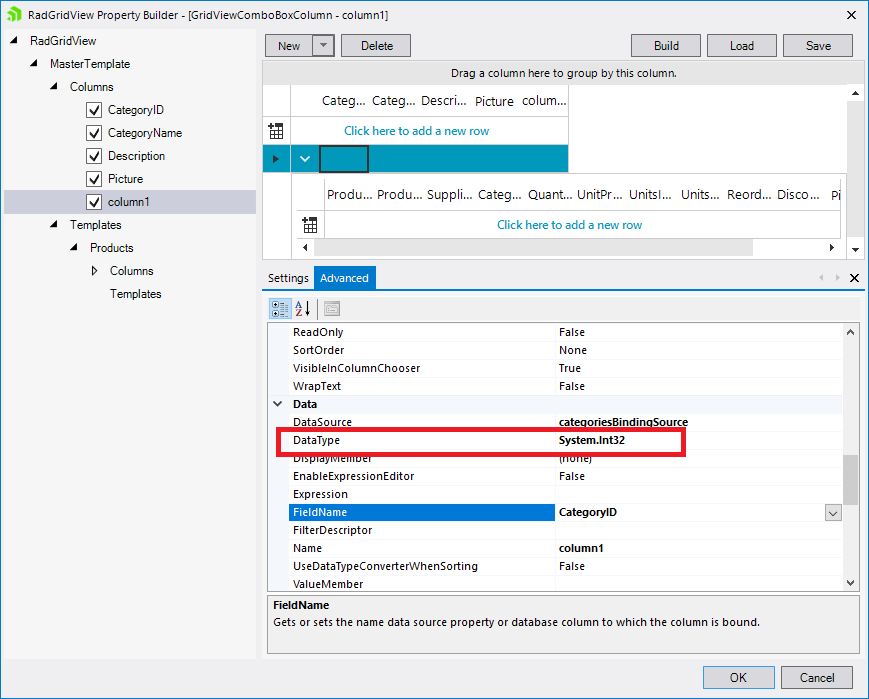Uncheck the Description column checkbox

point(94,156)
